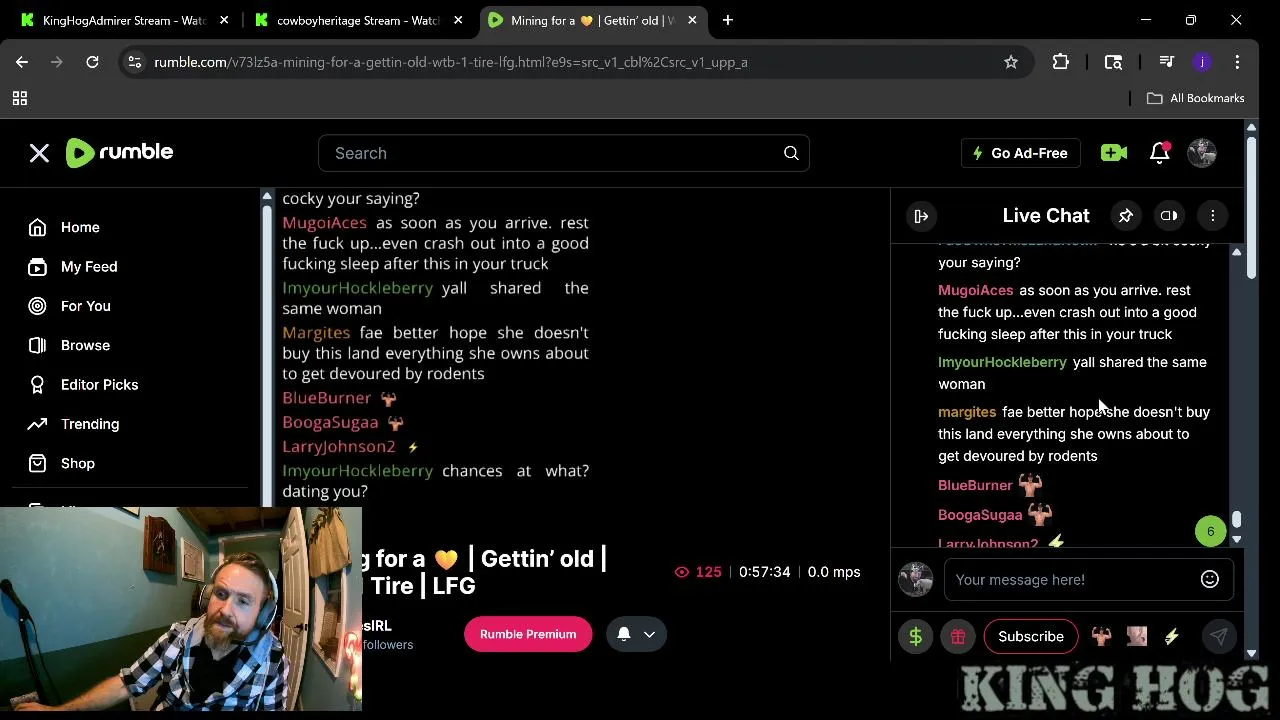Viewport: 1280px width, 720px height.
Task: Open Chrome media controls icon
Action: pyautogui.click(x=1166, y=62)
